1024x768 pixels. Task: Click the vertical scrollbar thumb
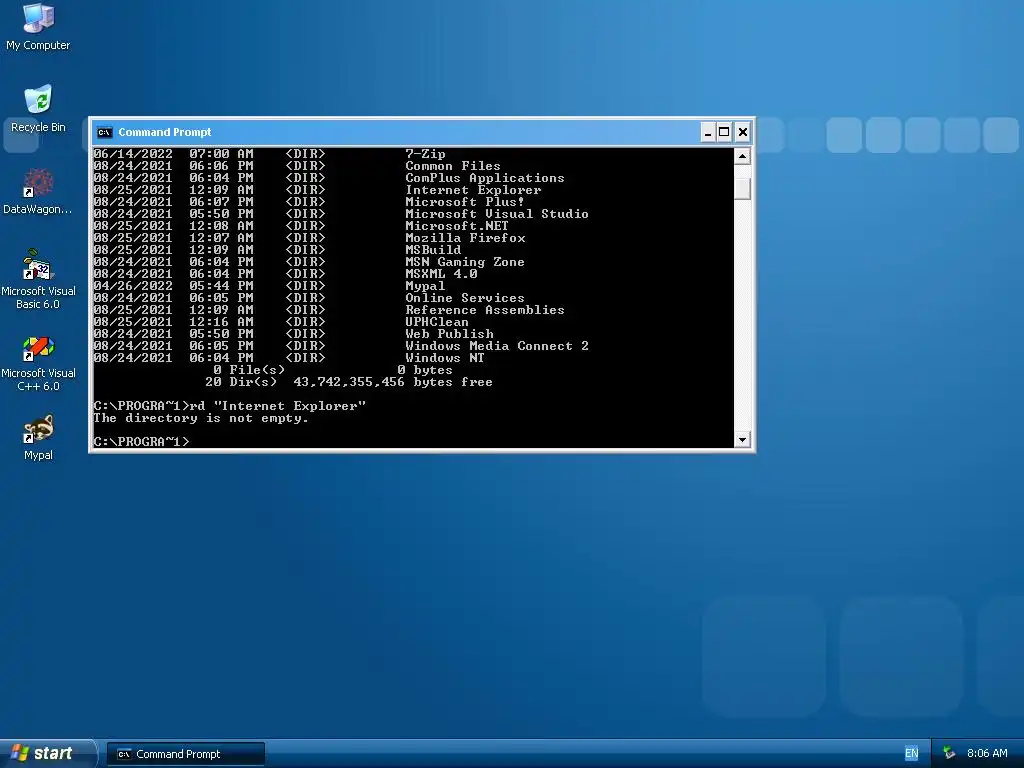click(742, 188)
